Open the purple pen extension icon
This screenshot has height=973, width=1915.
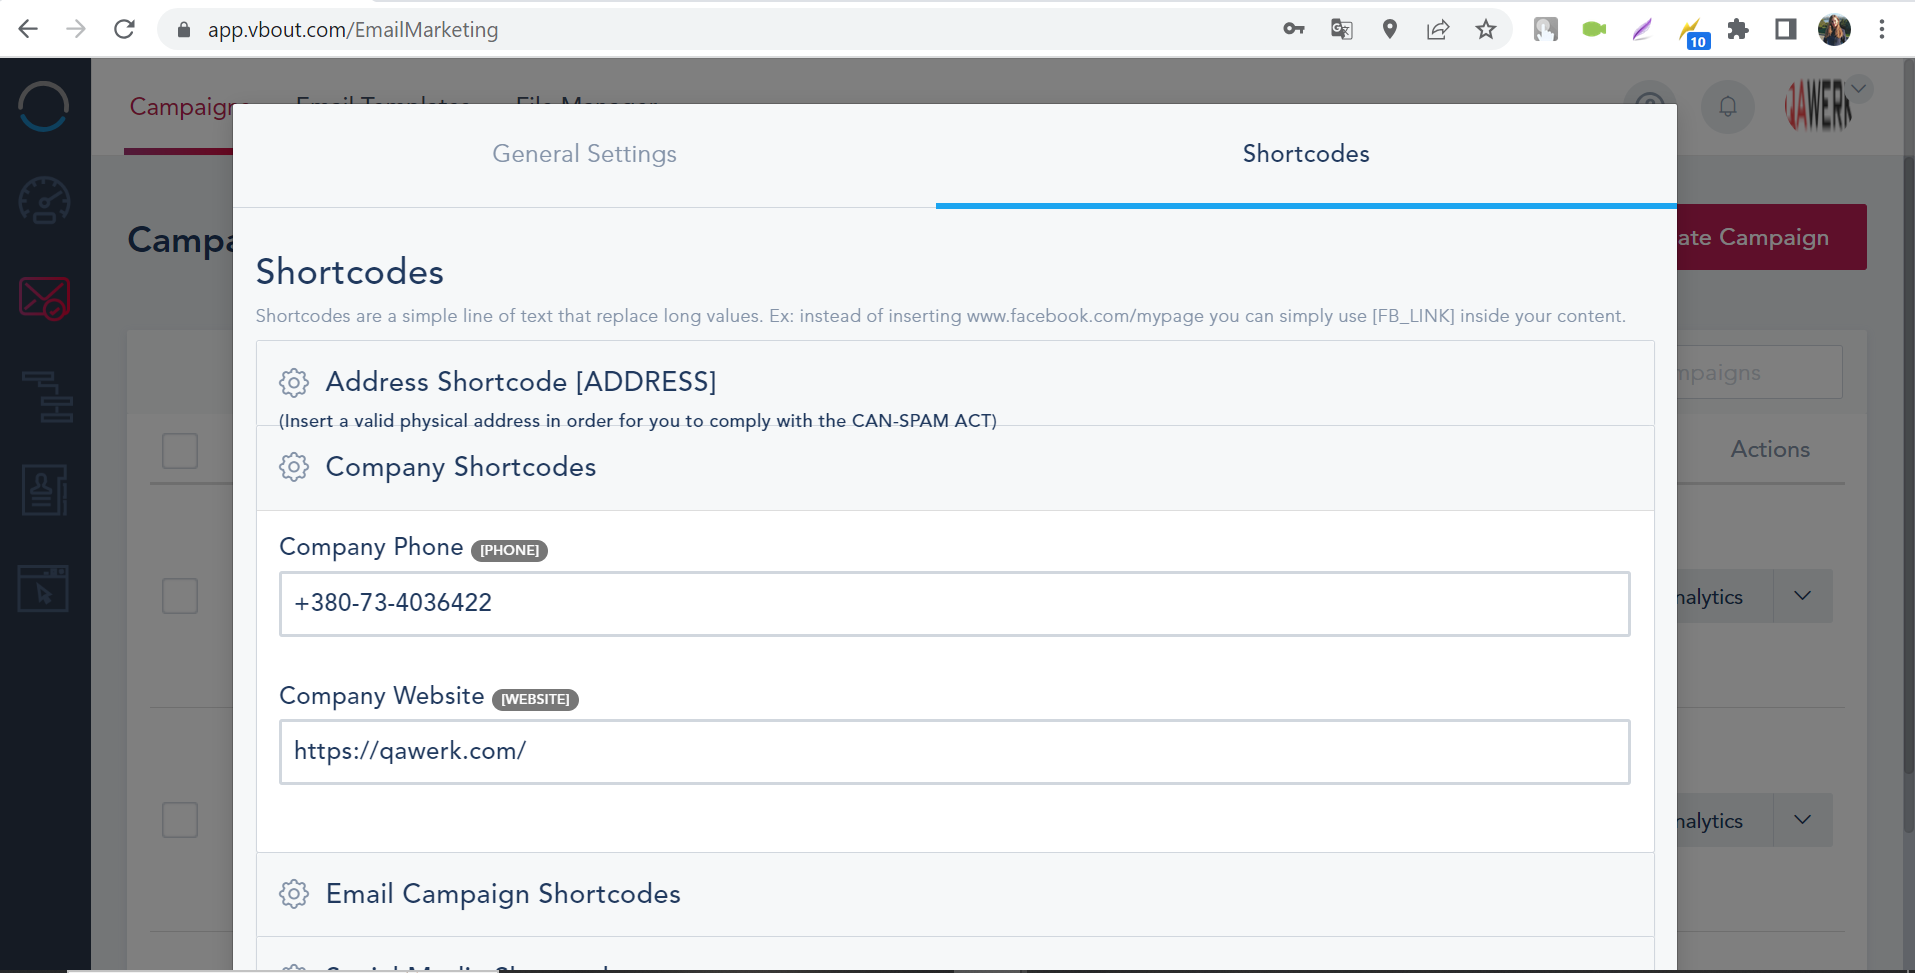(1642, 29)
